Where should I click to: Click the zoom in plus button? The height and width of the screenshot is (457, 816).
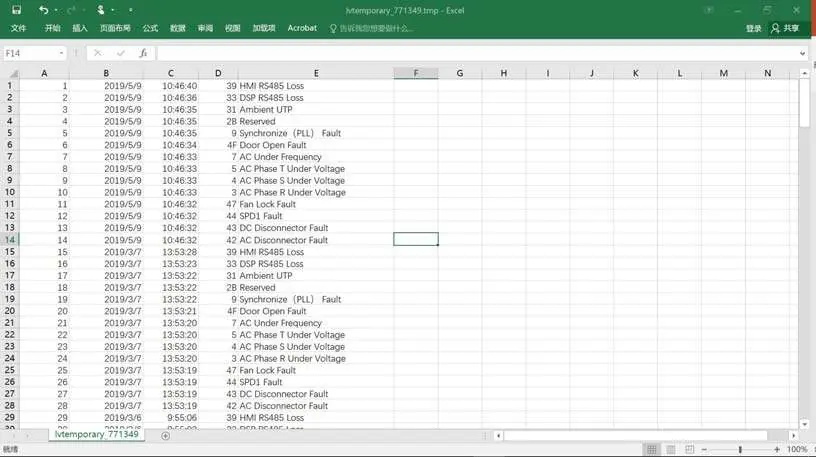click(776, 449)
